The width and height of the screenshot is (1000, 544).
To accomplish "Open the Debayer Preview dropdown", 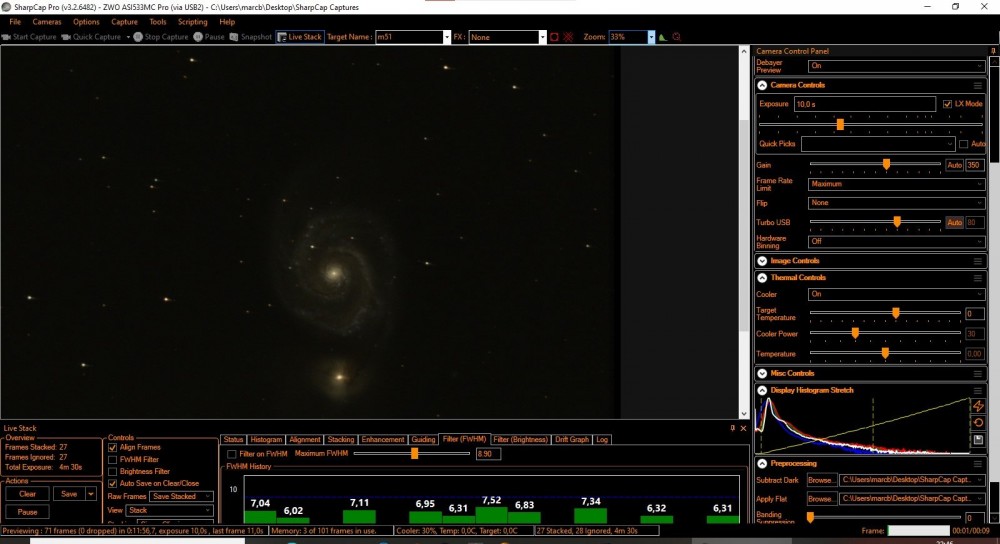I will click(896, 66).
